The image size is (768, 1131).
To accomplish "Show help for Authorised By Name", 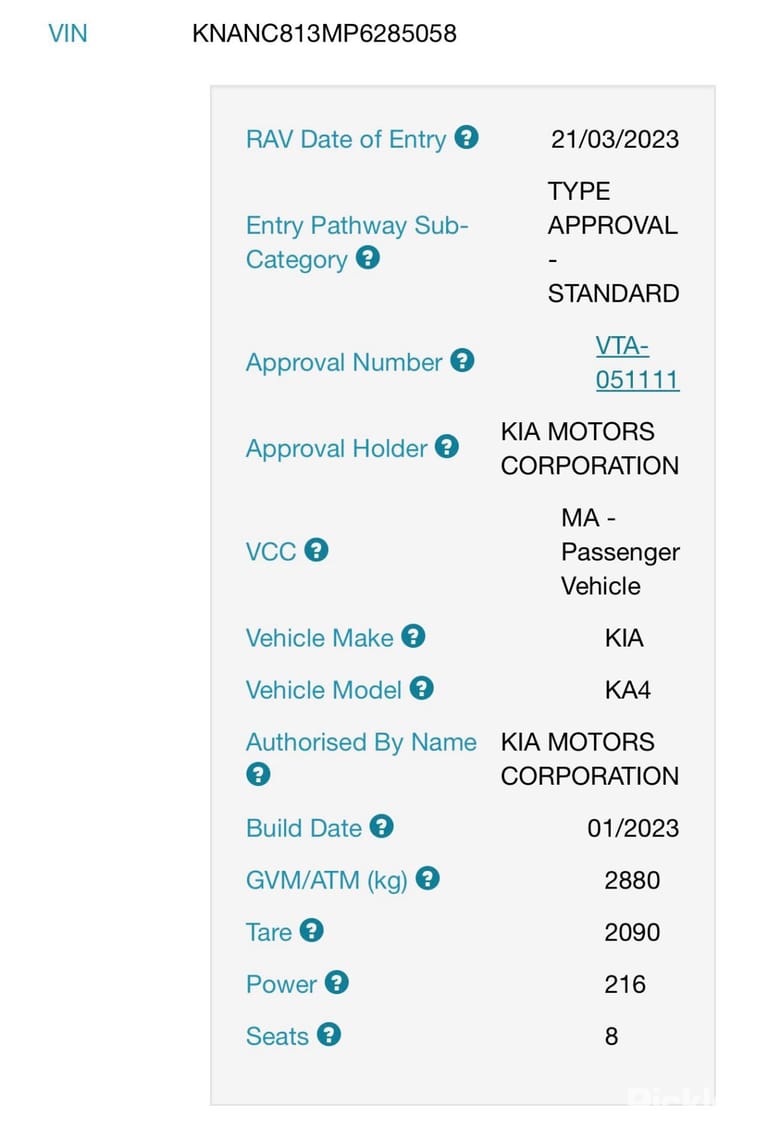I will pyautogui.click(x=258, y=774).
